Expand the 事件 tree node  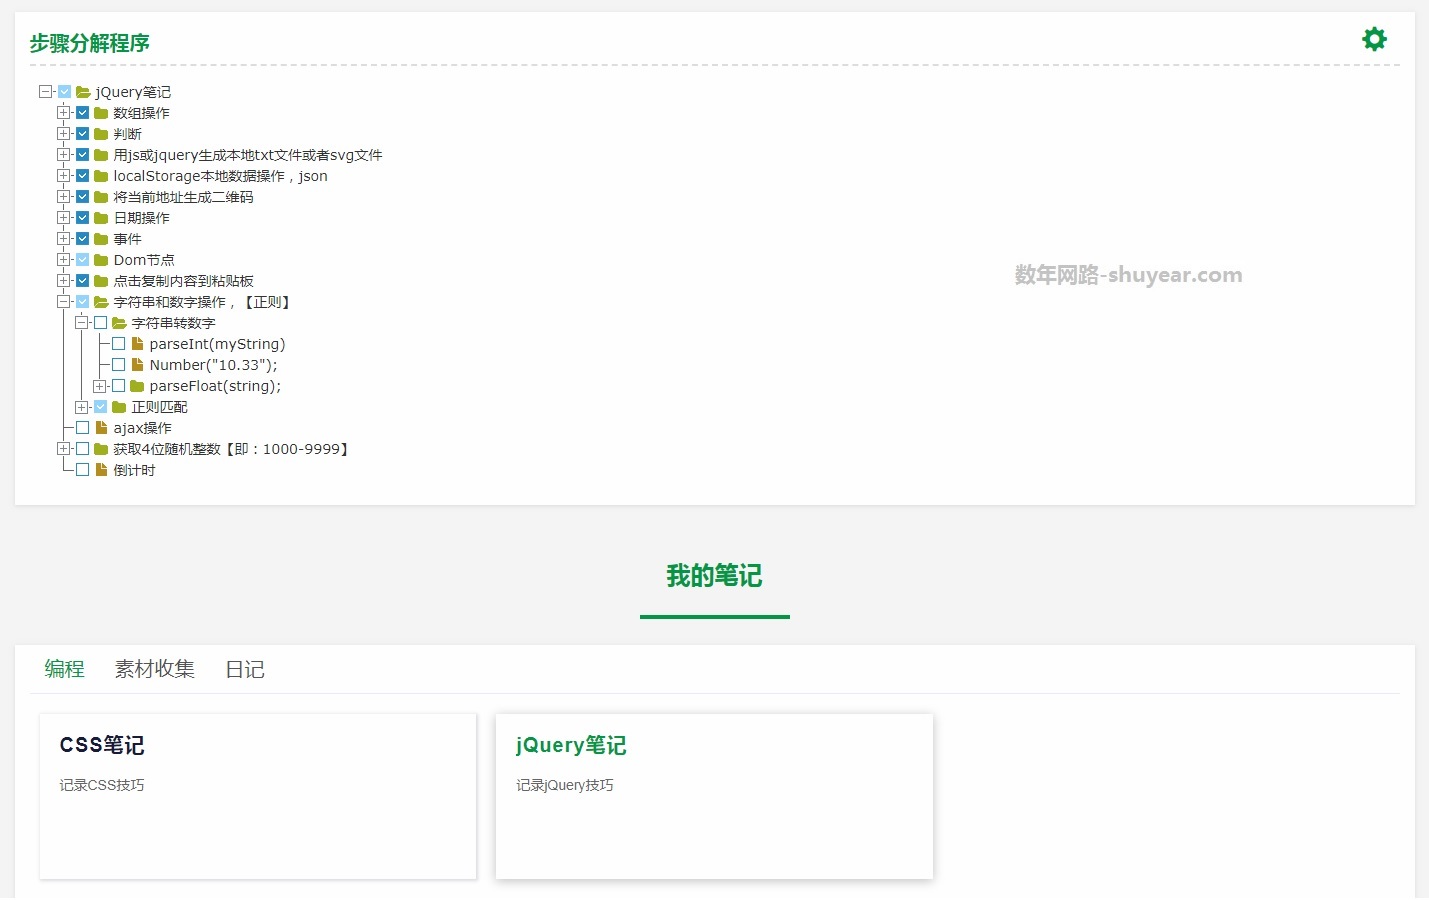(x=63, y=238)
